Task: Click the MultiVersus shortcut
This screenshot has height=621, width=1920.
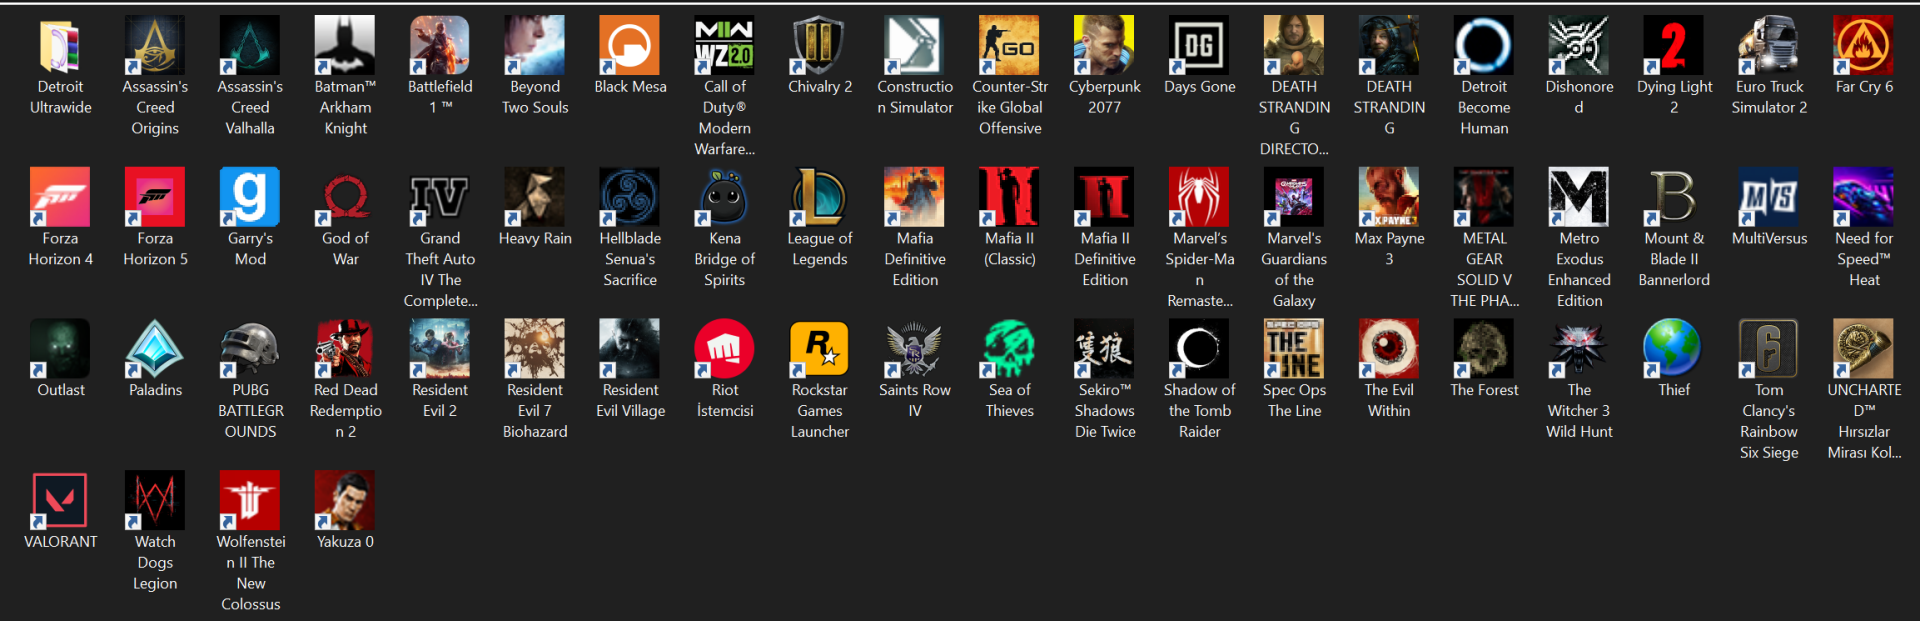Action: point(1769,197)
